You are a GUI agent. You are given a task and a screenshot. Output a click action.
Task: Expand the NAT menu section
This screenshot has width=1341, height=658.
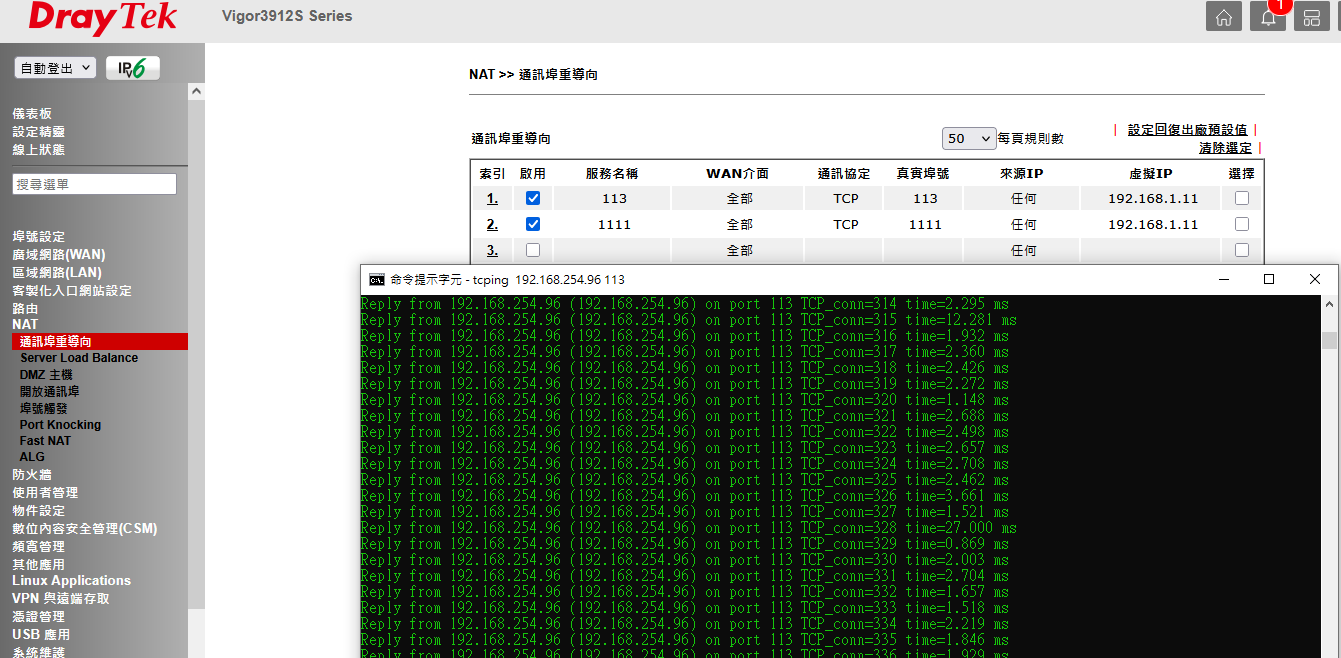25,324
